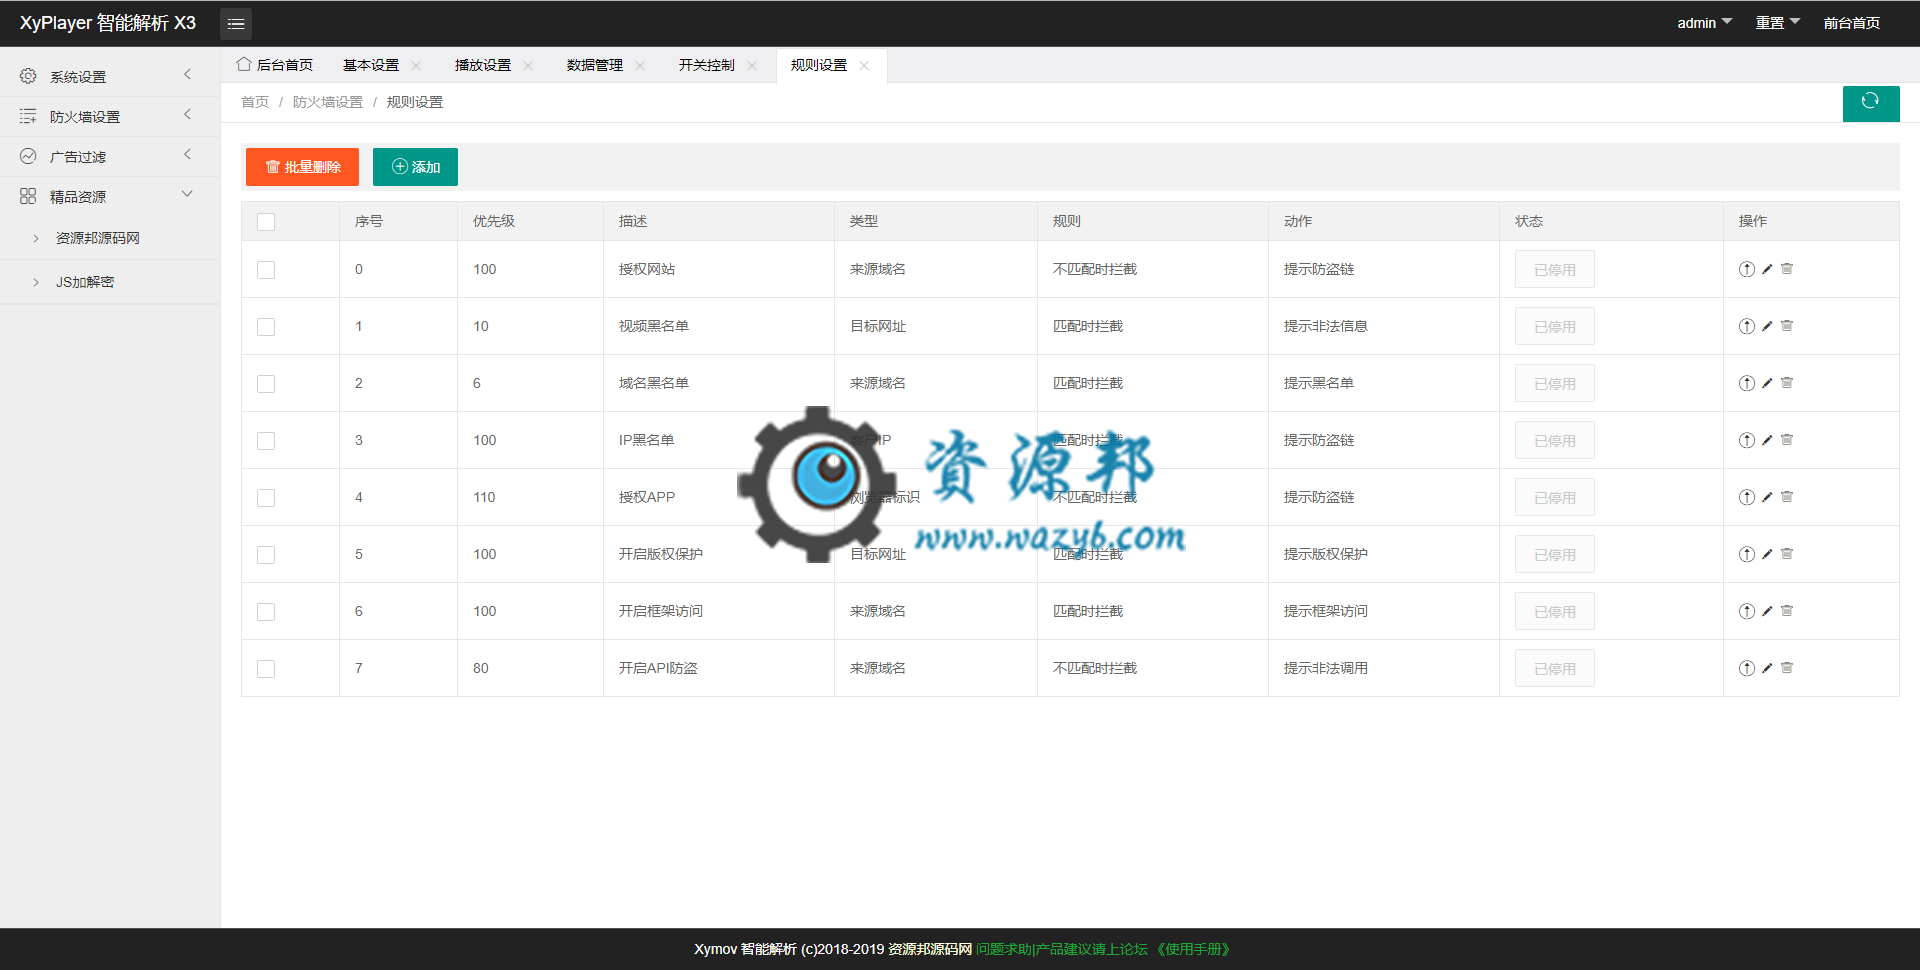Toggle 已停用 status for 开启API防盗
Viewport: 1920px width, 970px height.
point(1555,669)
